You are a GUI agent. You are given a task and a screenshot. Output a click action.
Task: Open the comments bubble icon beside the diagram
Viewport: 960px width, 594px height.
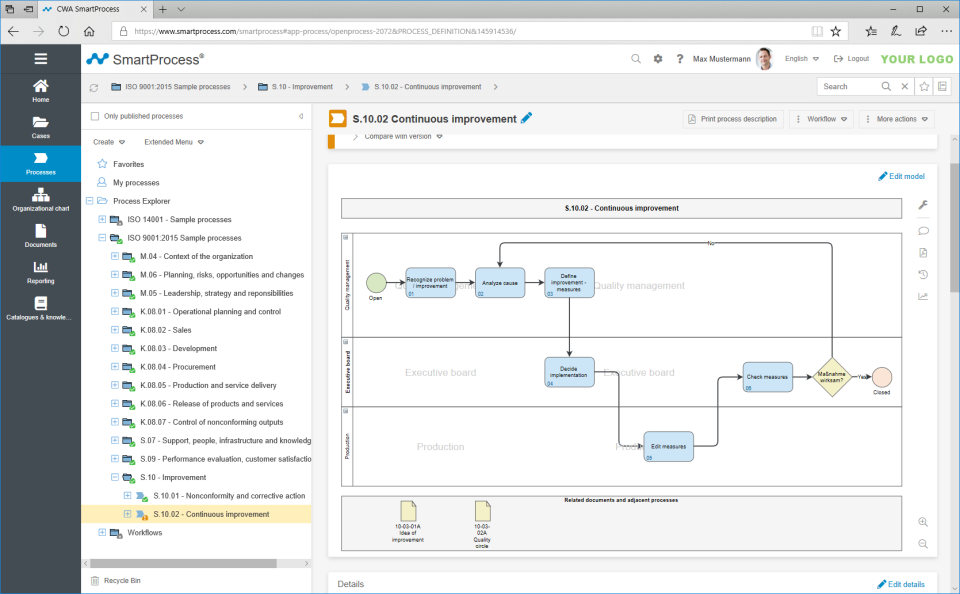tap(923, 231)
